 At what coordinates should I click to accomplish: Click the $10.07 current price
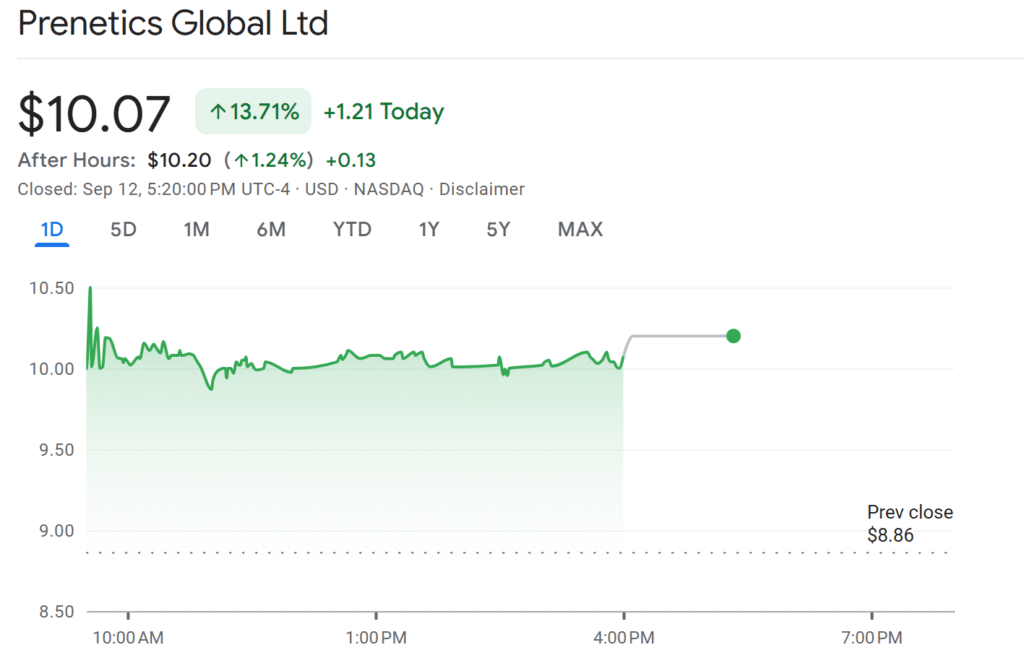[x=94, y=113]
